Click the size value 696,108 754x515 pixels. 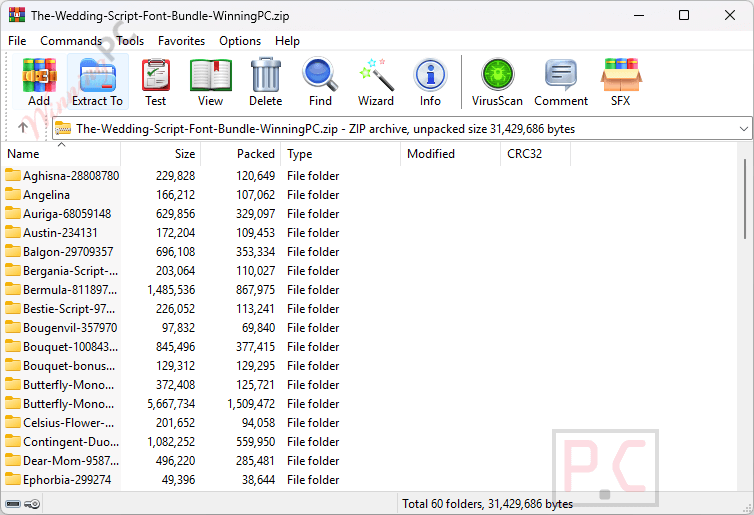click(x=176, y=251)
